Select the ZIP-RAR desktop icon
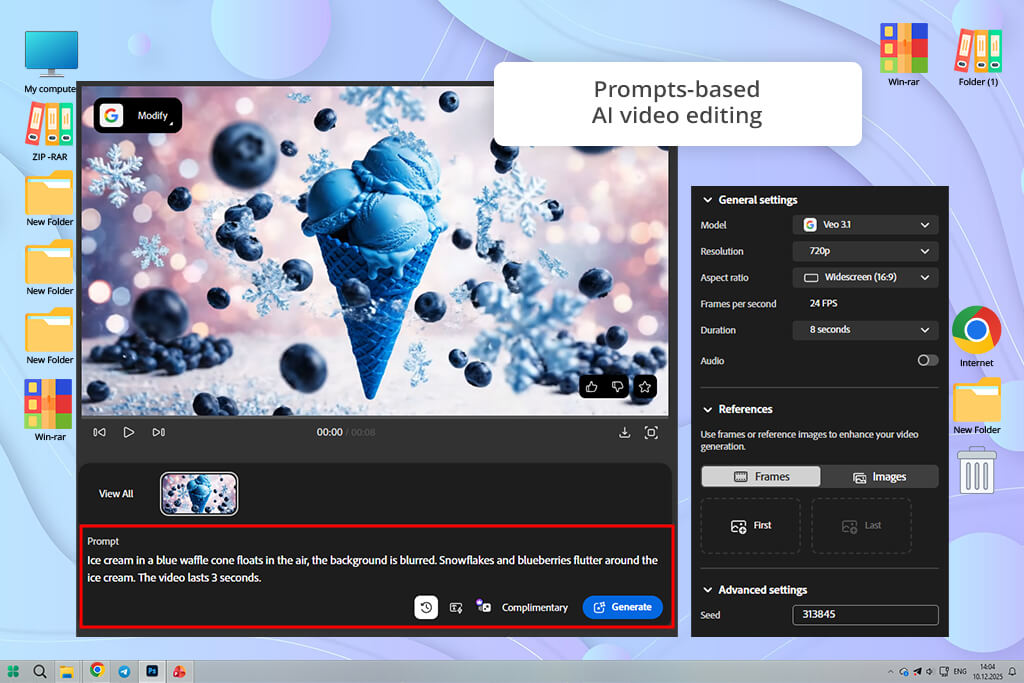This screenshot has width=1024, height=683. 50,131
